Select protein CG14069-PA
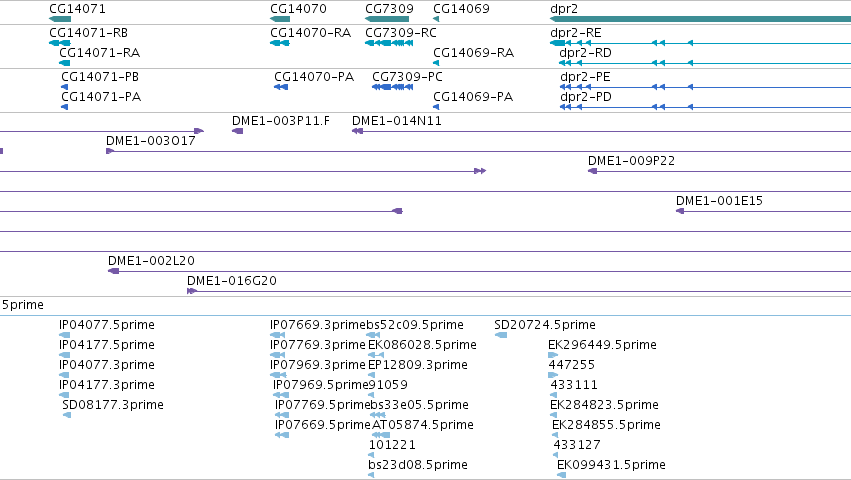This screenshot has width=851, height=480. coord(473,97)
